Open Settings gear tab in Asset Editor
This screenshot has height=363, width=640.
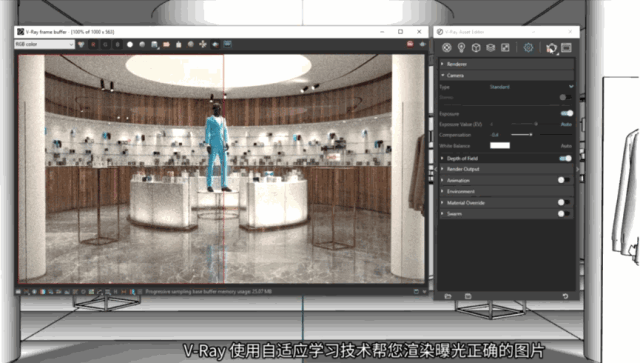coord(528,48)
